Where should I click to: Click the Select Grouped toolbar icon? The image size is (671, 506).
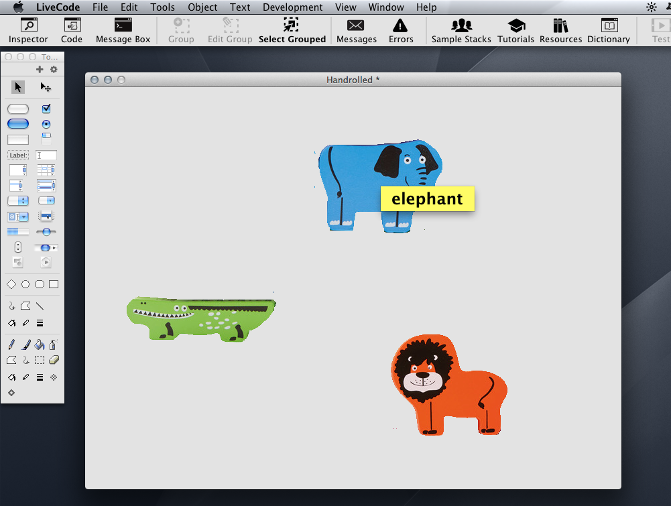pyautogui.click(x=291, y=30)
